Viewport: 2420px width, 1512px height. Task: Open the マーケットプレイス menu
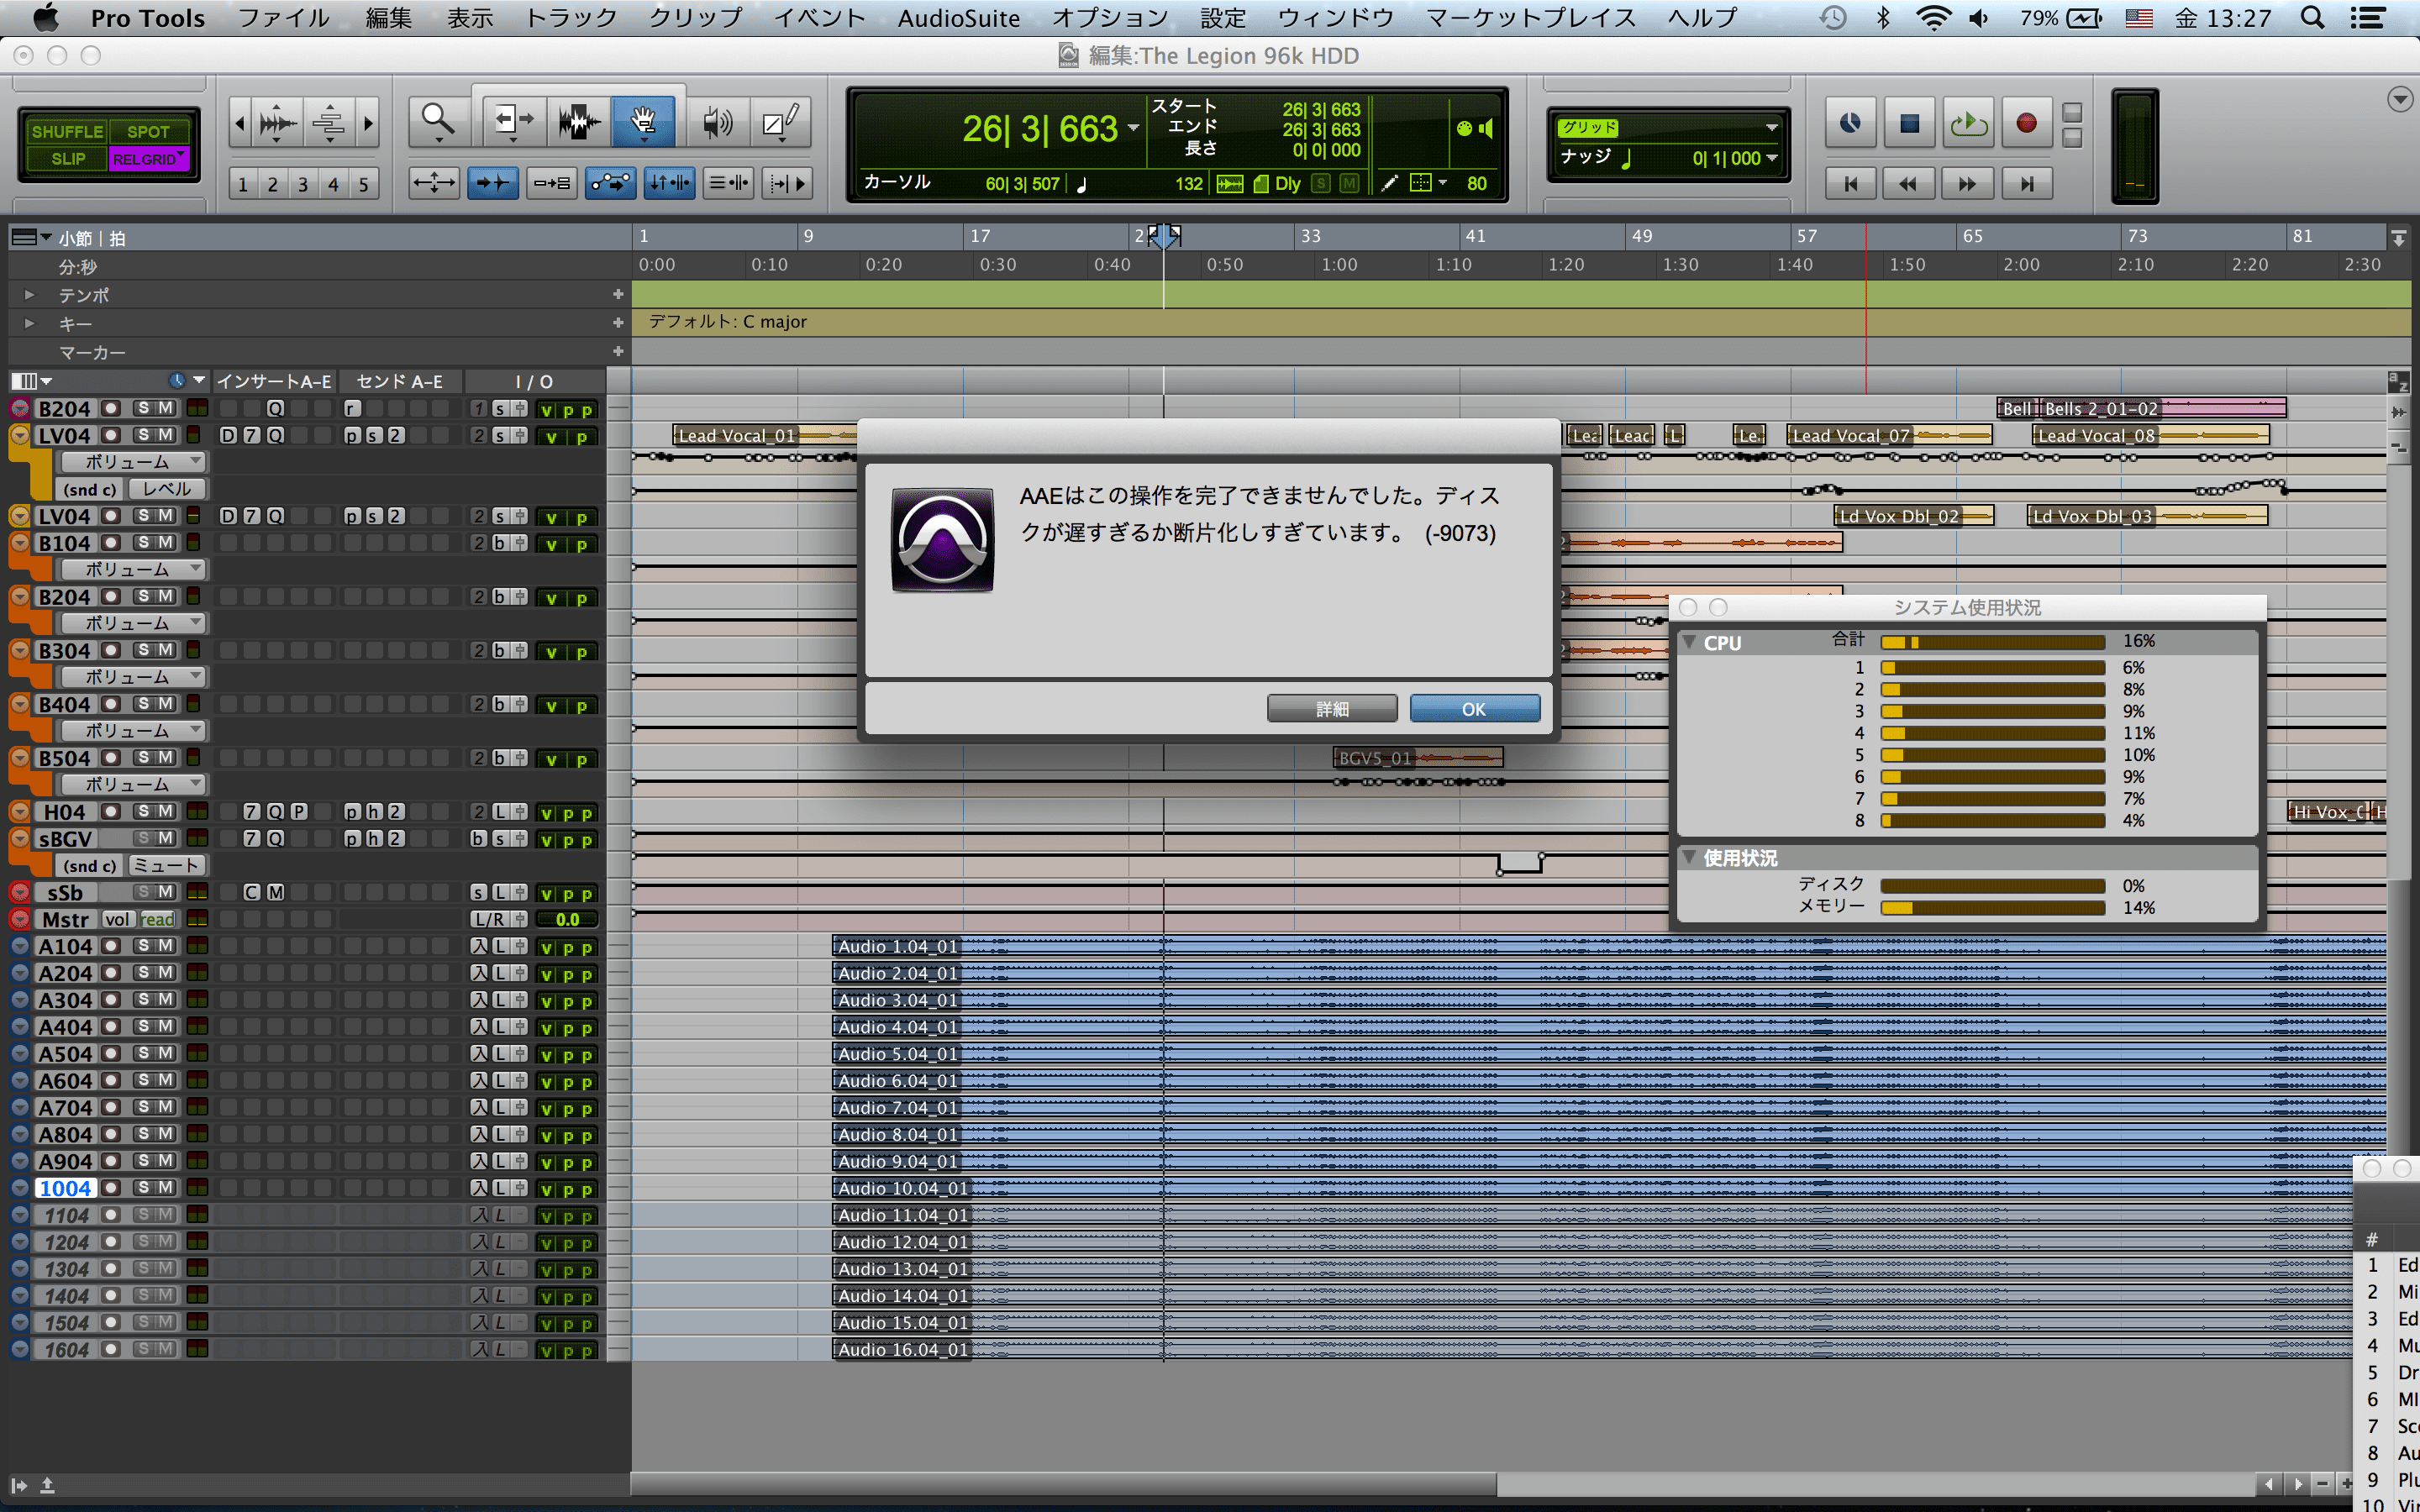1530,18
